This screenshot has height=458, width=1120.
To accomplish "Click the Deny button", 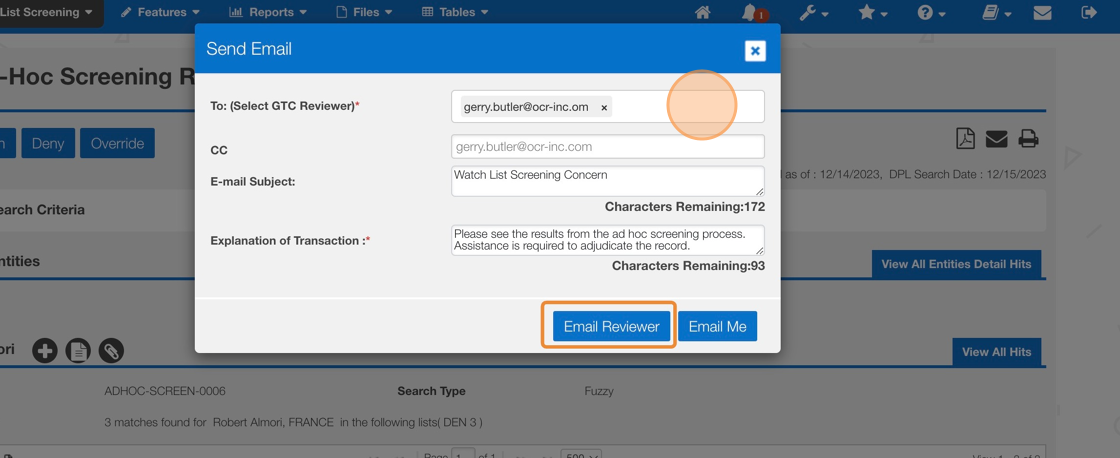I will [x=48, y=144].
